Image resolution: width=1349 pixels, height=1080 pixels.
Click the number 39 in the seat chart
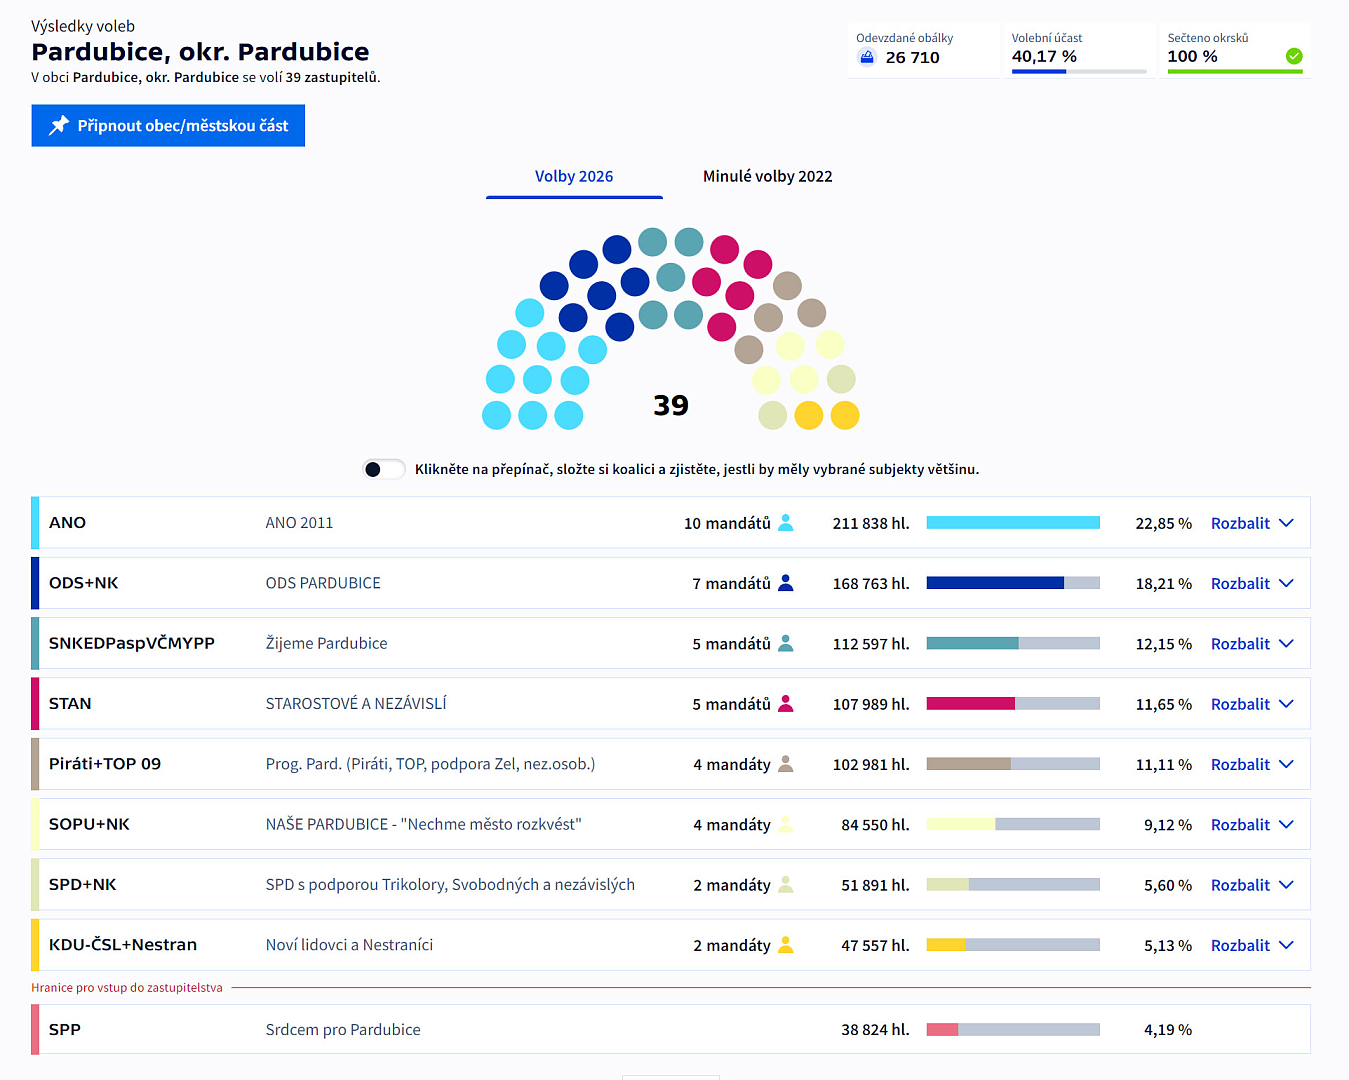tap(671, 405)
